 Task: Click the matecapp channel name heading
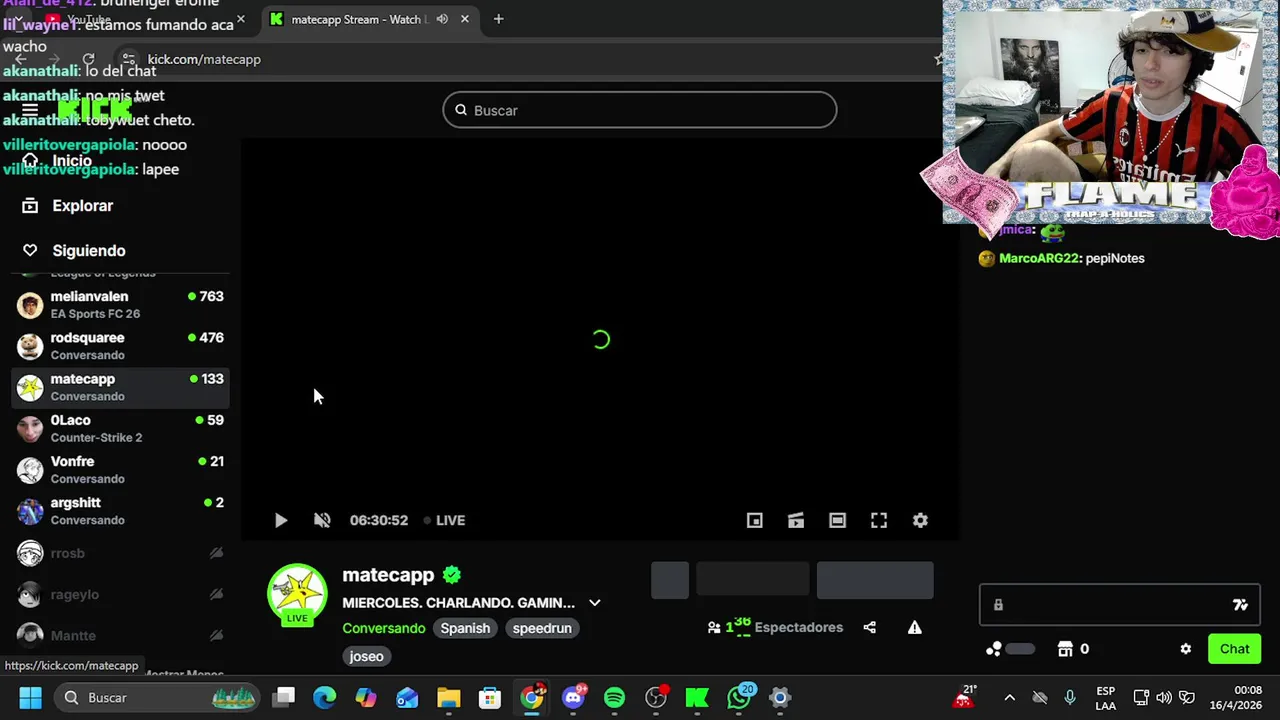388,575
